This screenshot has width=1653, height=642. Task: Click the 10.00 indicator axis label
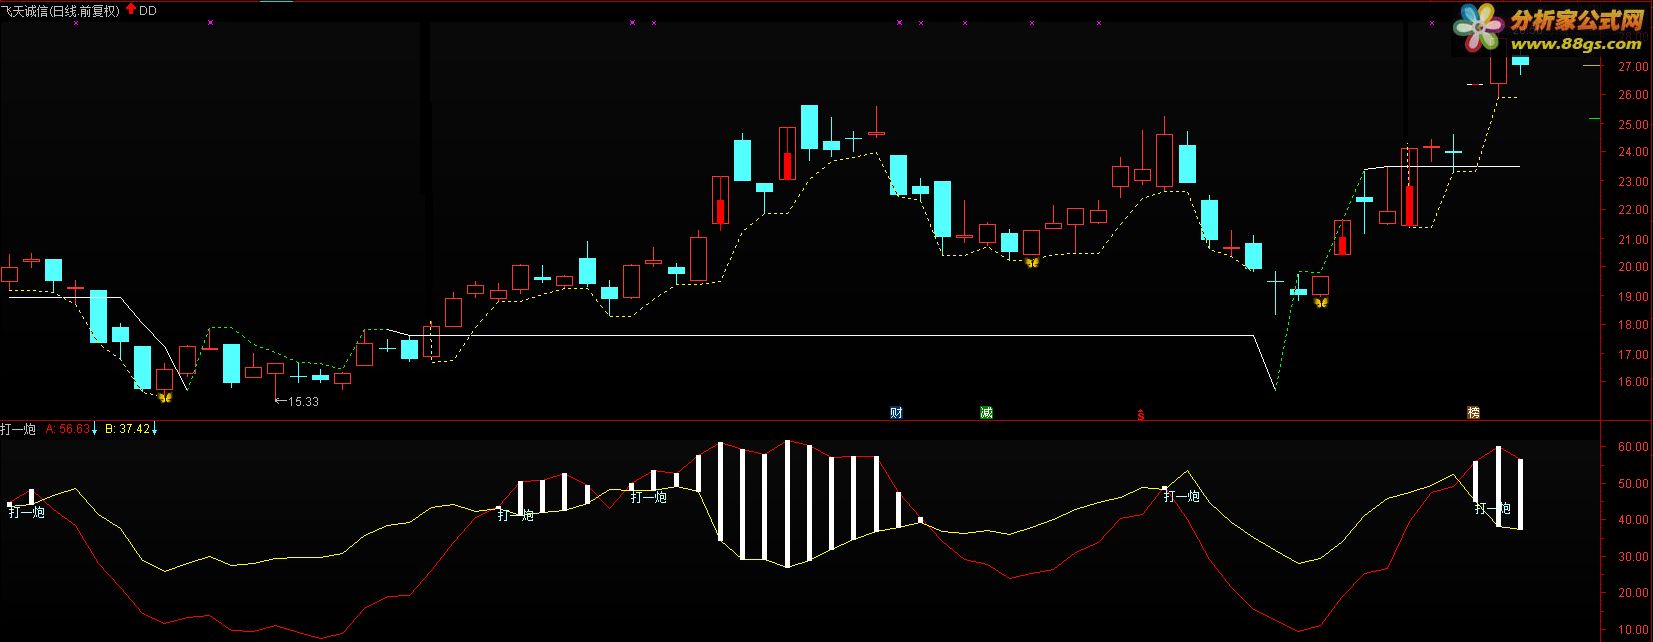1633,630
